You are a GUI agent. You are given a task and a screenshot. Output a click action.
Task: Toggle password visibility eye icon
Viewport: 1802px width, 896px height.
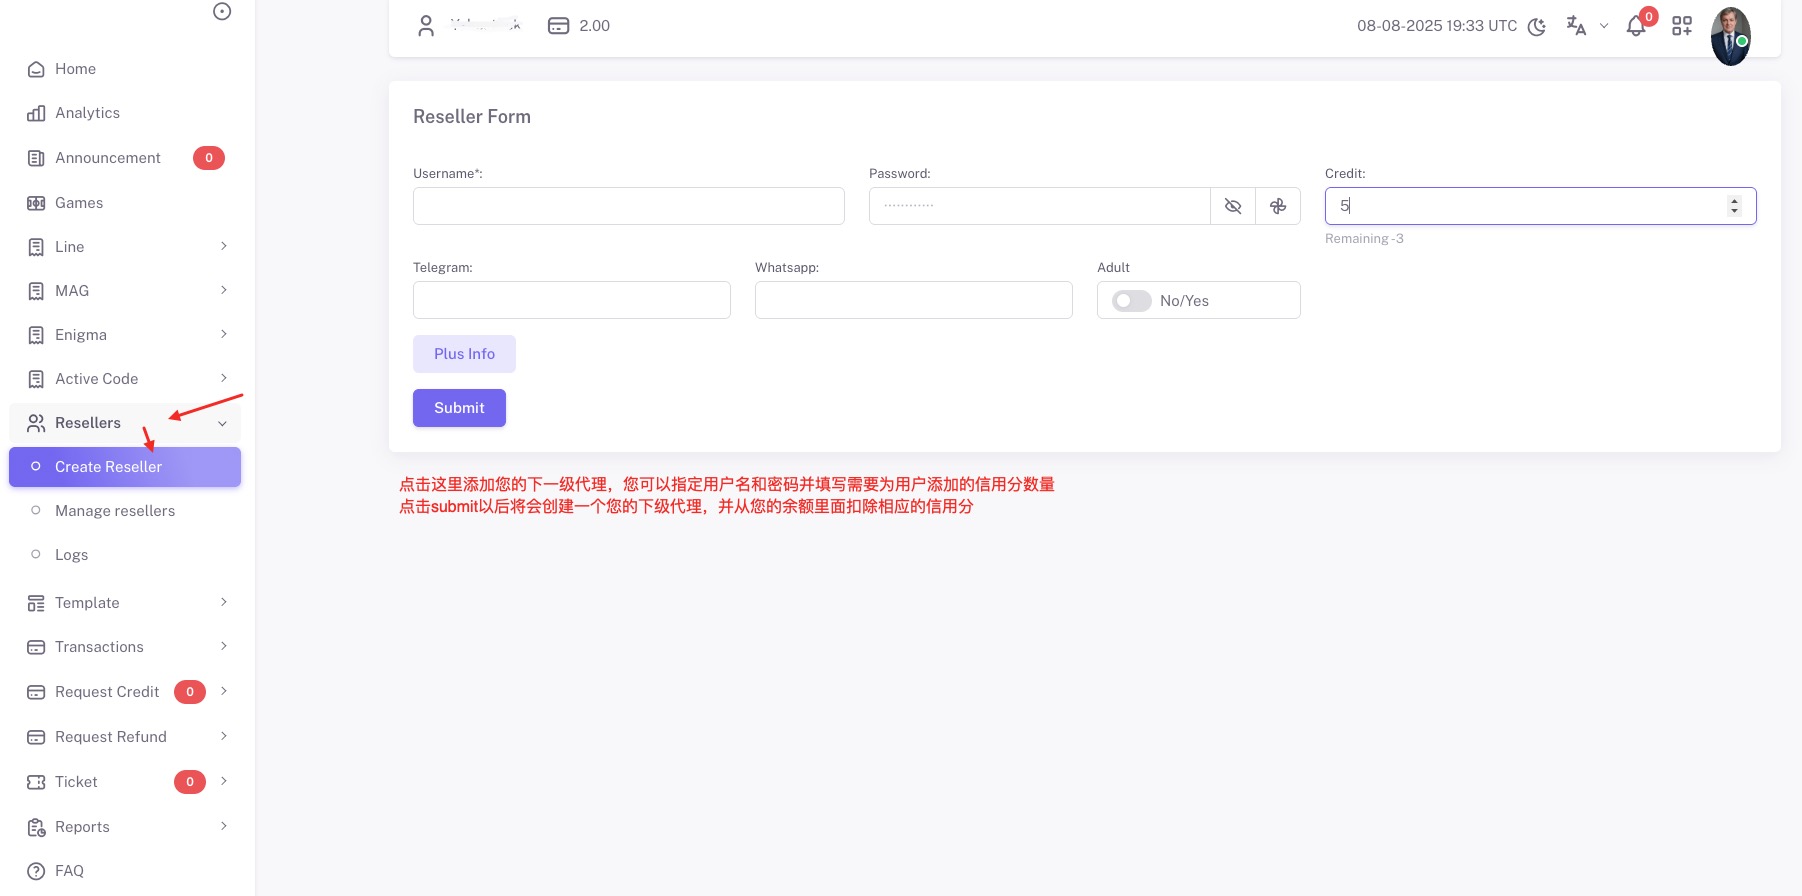(x=1233, y=206)
